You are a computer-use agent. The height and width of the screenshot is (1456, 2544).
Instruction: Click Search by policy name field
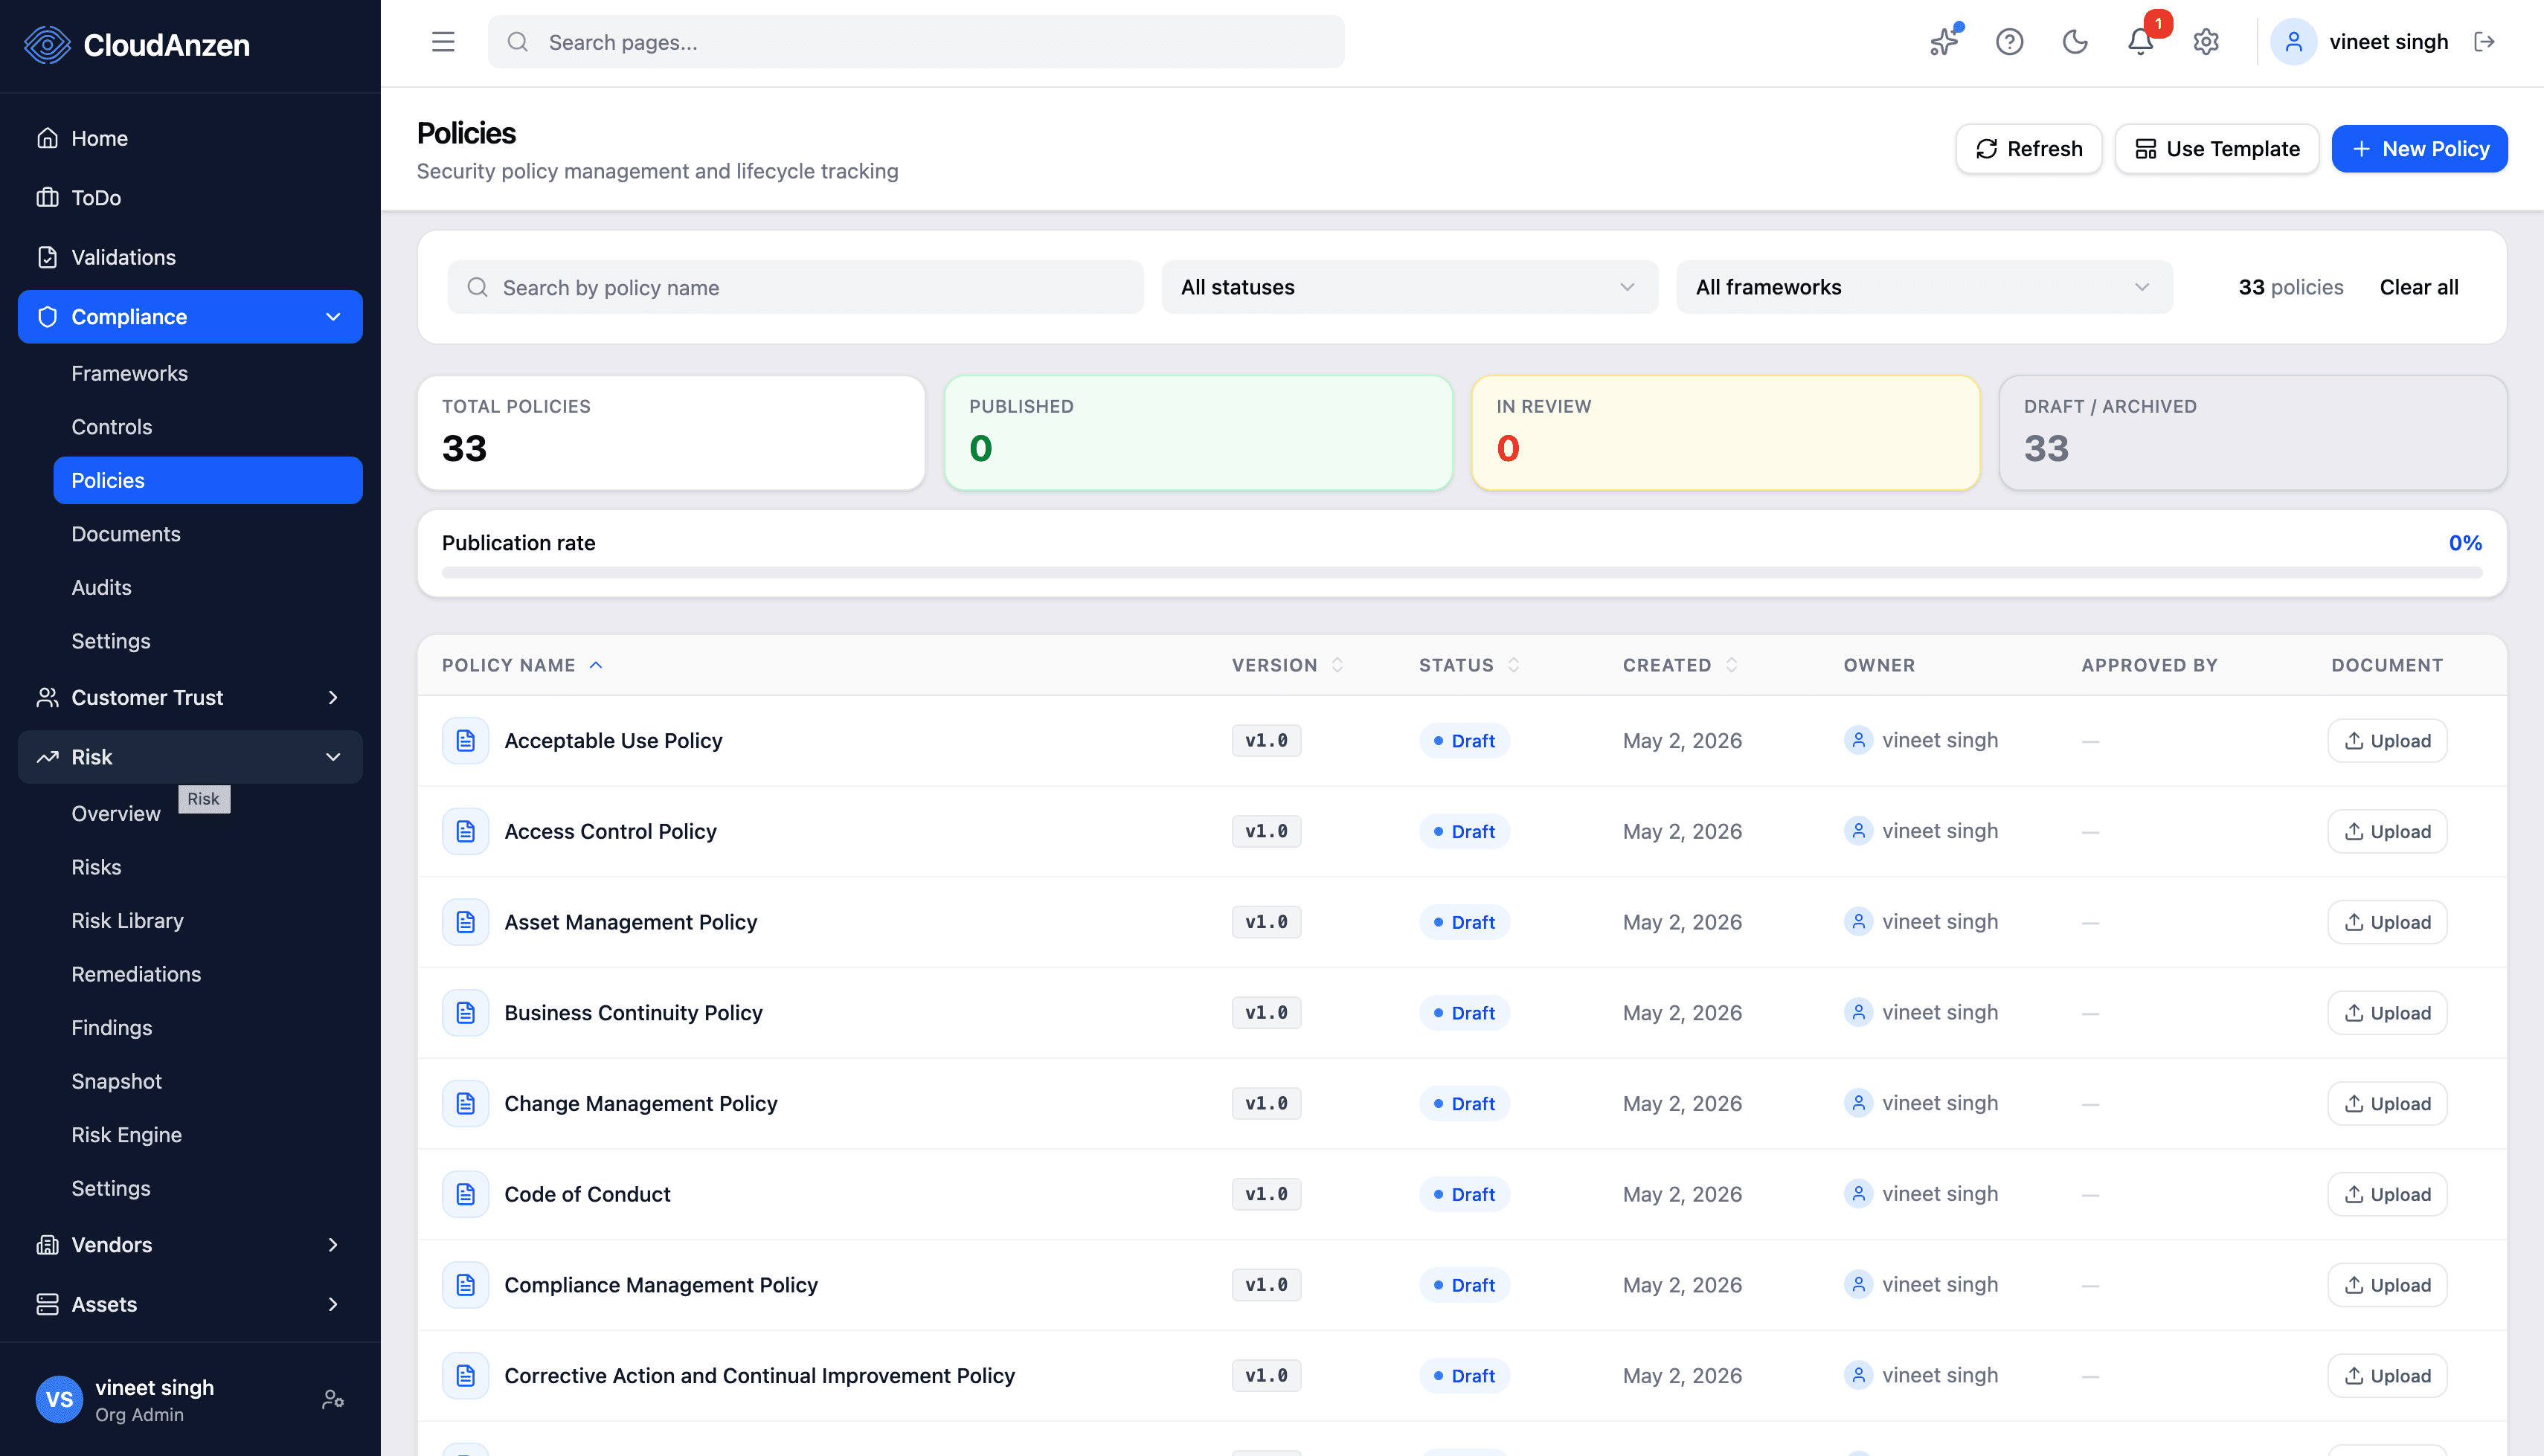point(795,288)
